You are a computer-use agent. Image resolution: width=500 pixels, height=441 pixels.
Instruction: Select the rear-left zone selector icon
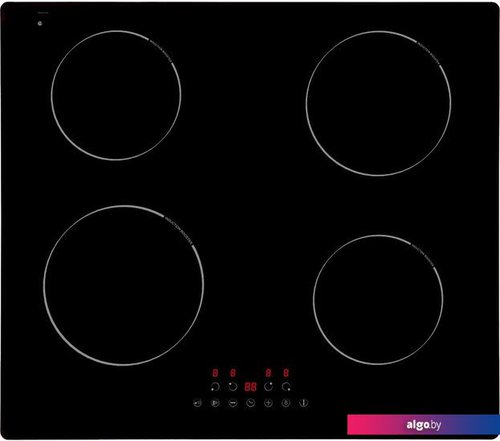click(233, 387)
